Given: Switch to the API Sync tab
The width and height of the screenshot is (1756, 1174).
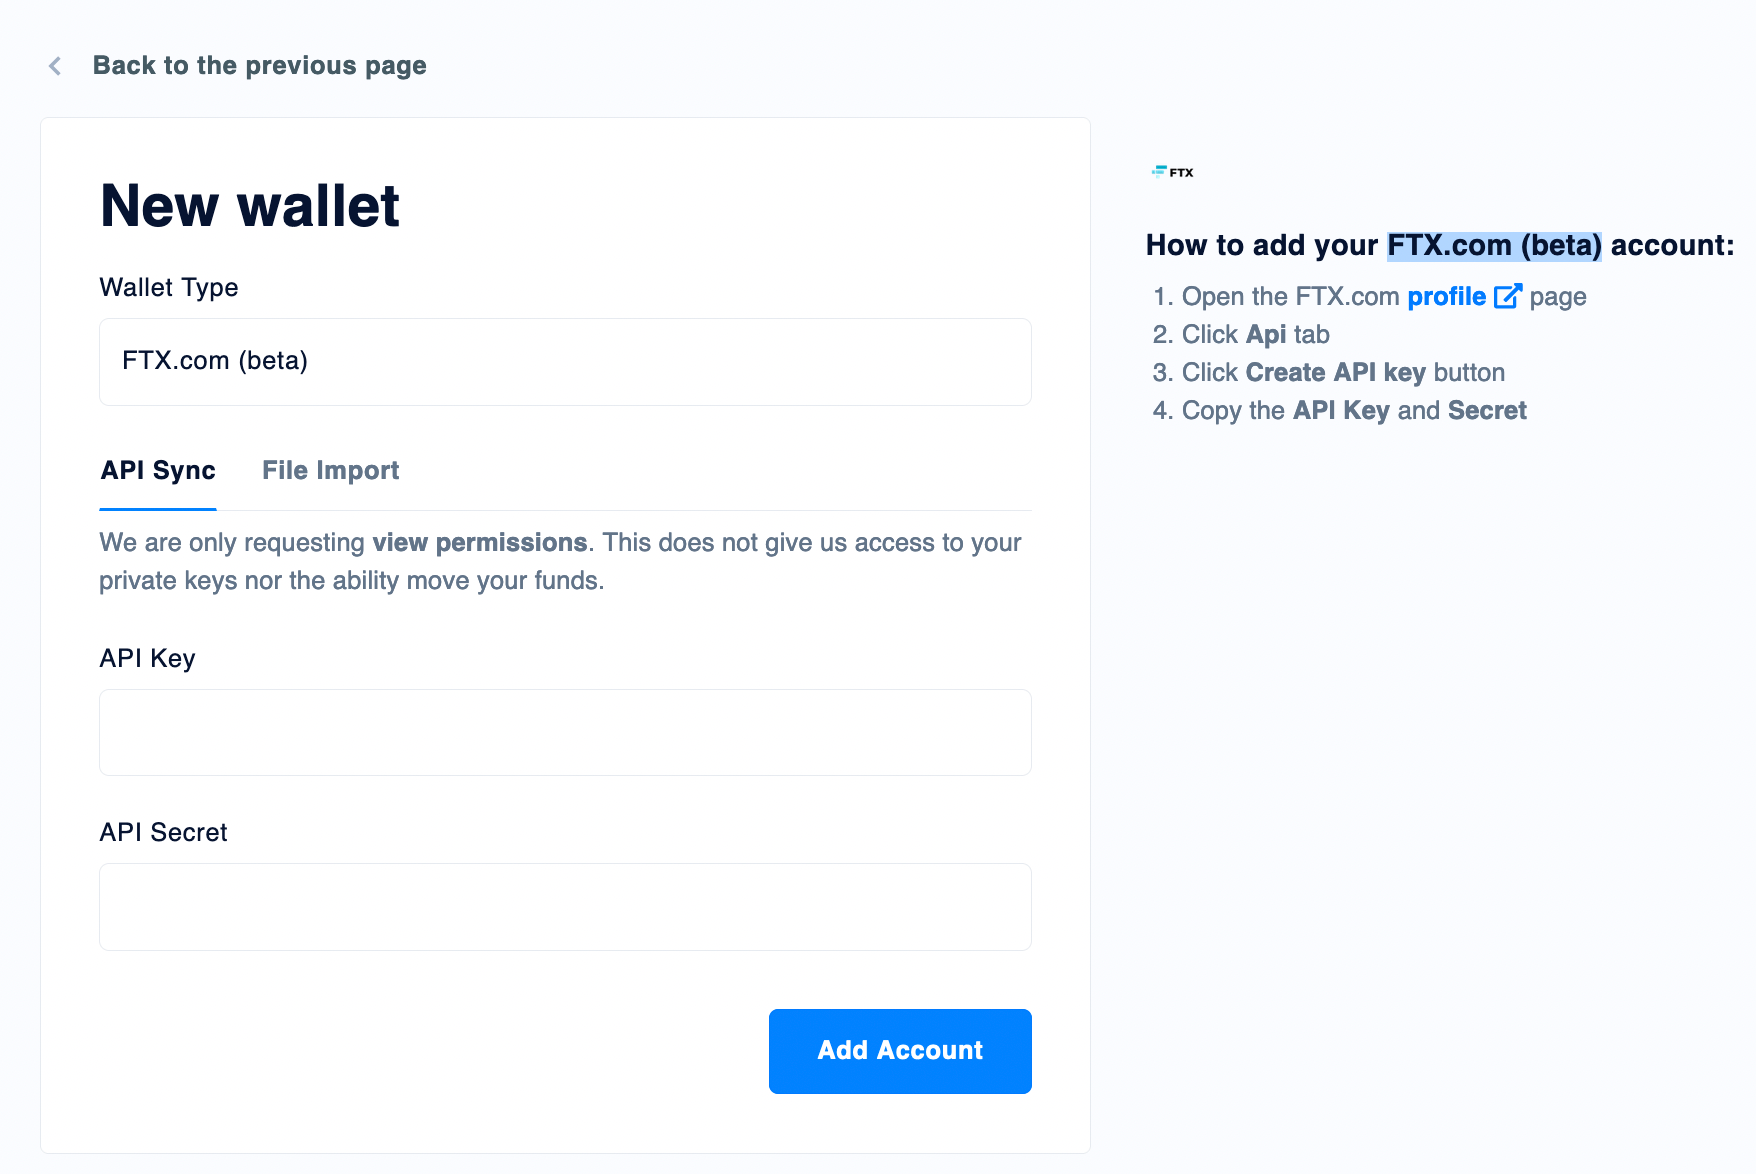Looking at the screenshot, I should (x=158, y=471).
